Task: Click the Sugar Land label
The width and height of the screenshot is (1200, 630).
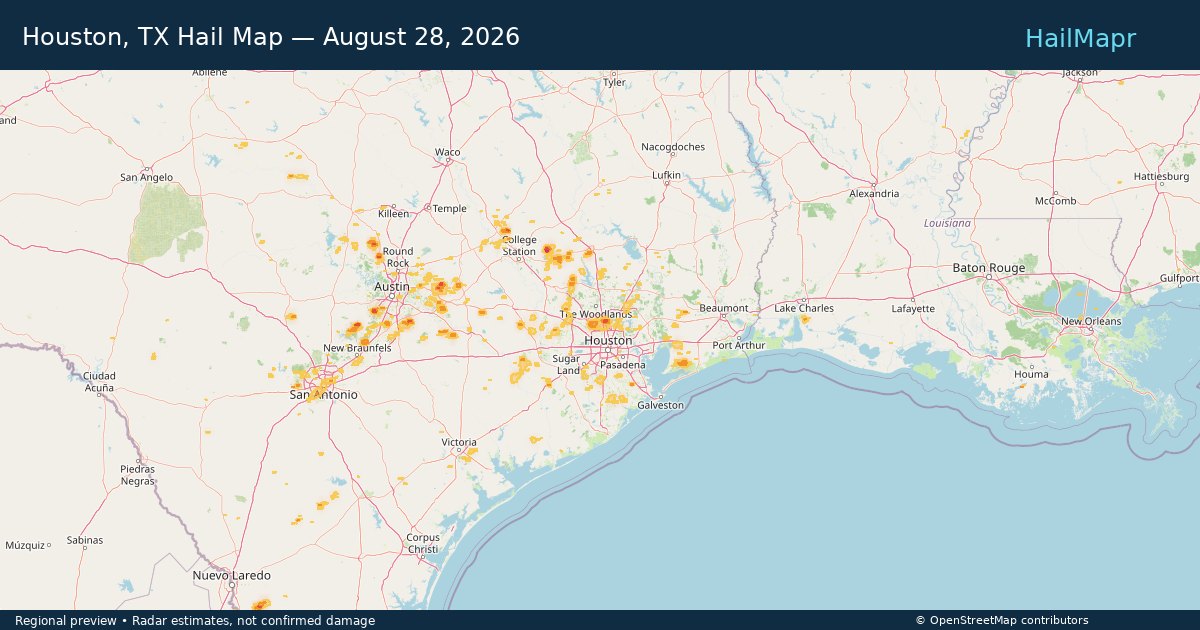Action: coord(567,364)
